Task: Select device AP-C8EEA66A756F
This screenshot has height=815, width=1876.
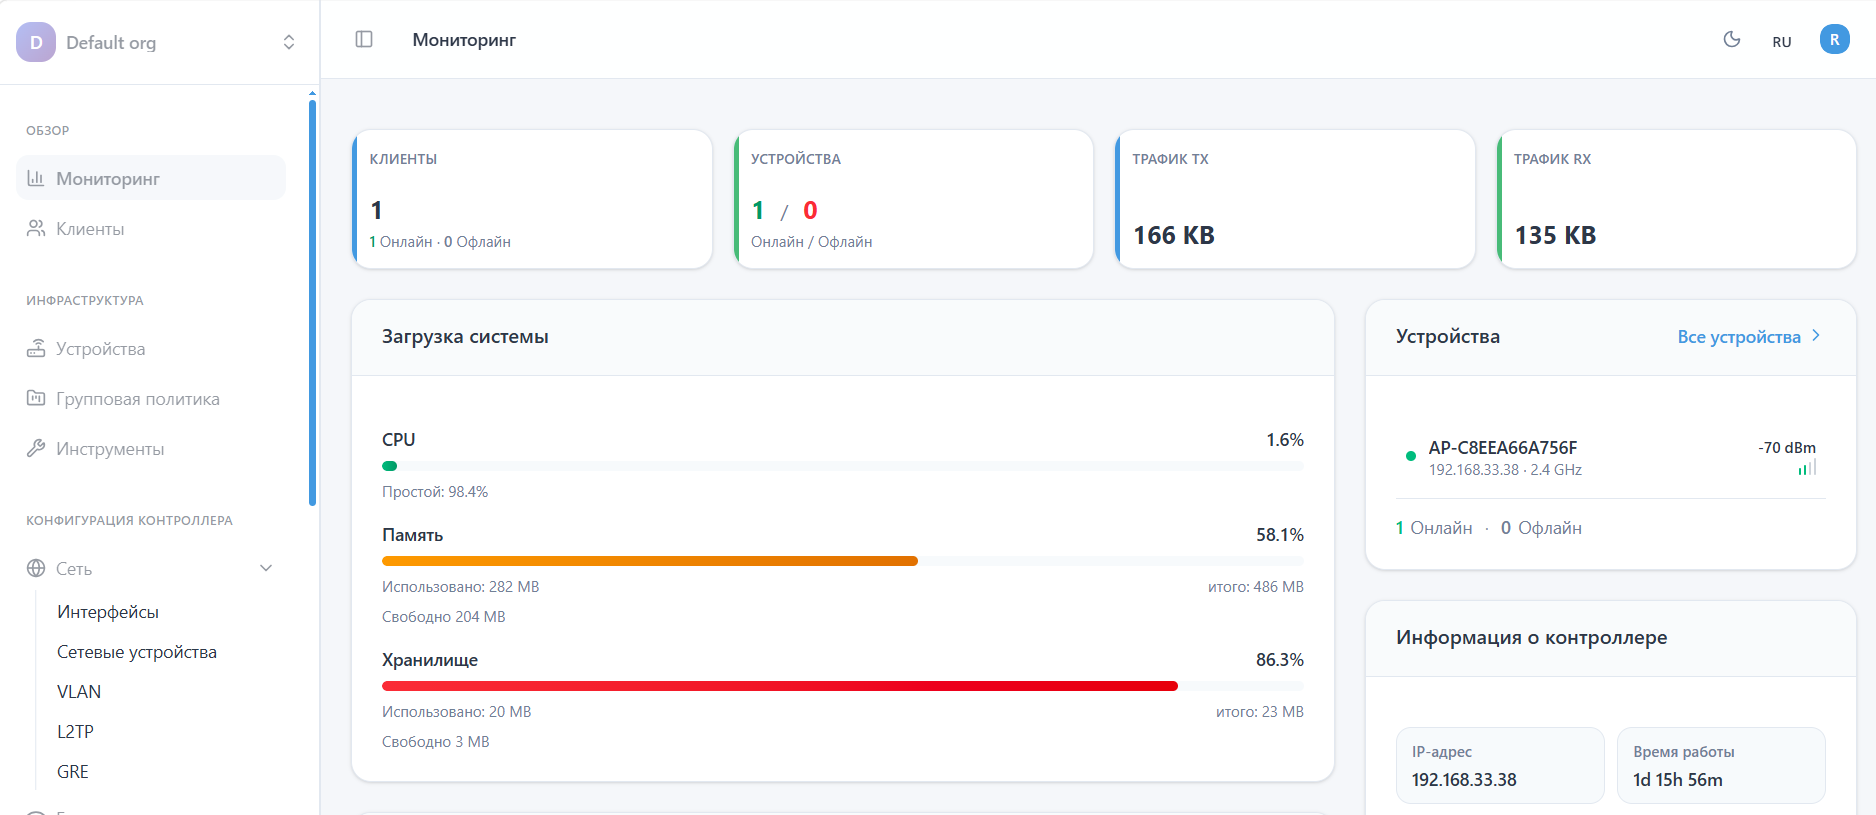Action: tap(1502, 448)
